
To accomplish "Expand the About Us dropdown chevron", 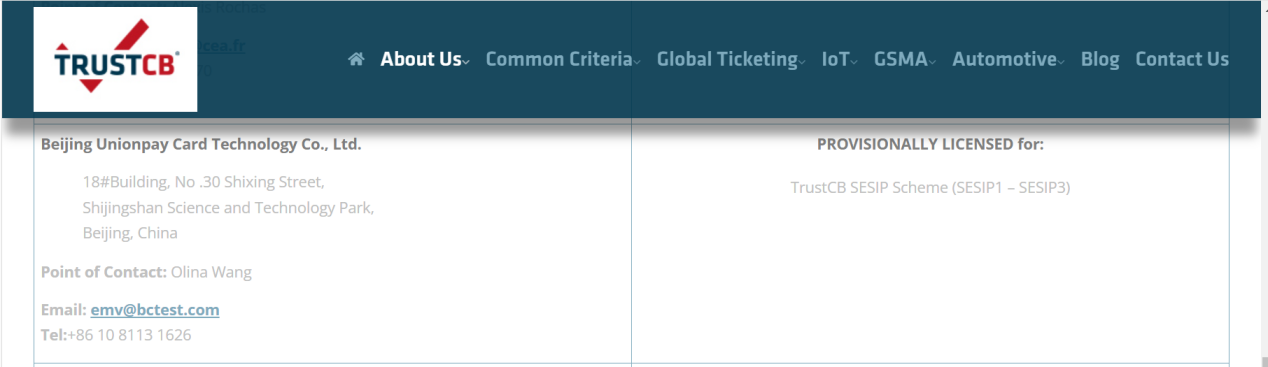I will pos(466,62).
